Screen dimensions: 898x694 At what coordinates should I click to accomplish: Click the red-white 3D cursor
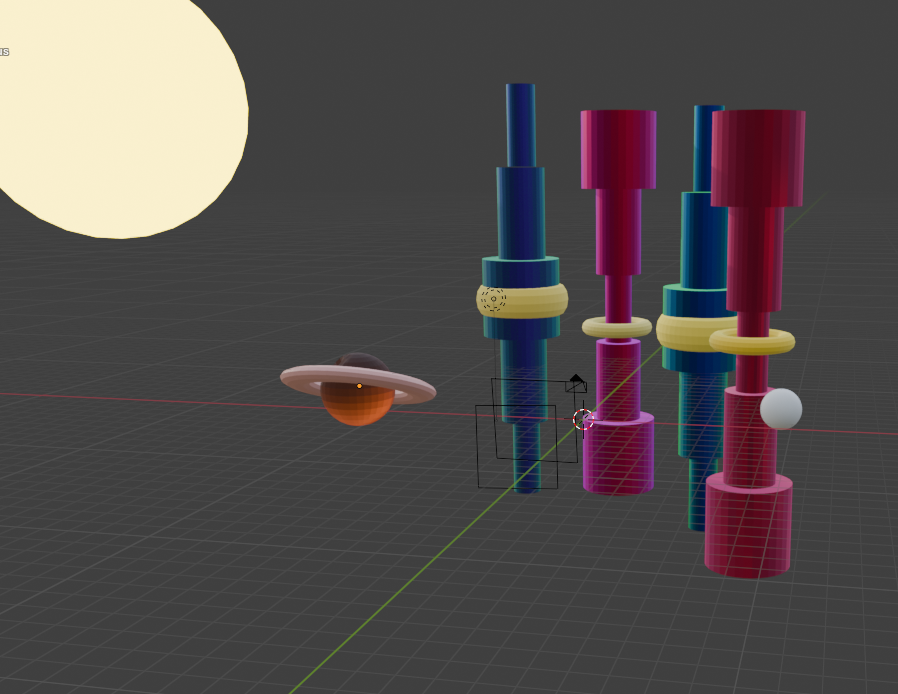(583, 419)
